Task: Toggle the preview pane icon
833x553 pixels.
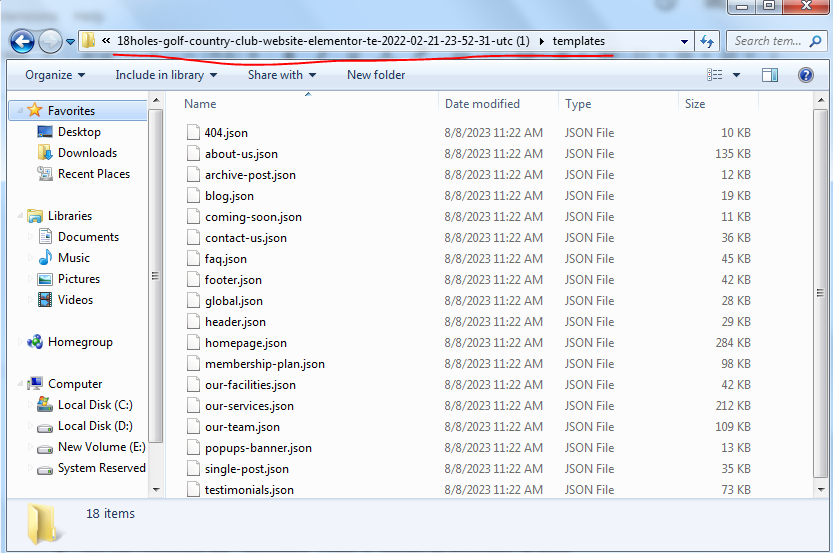Action: click(x=770, y=75)
